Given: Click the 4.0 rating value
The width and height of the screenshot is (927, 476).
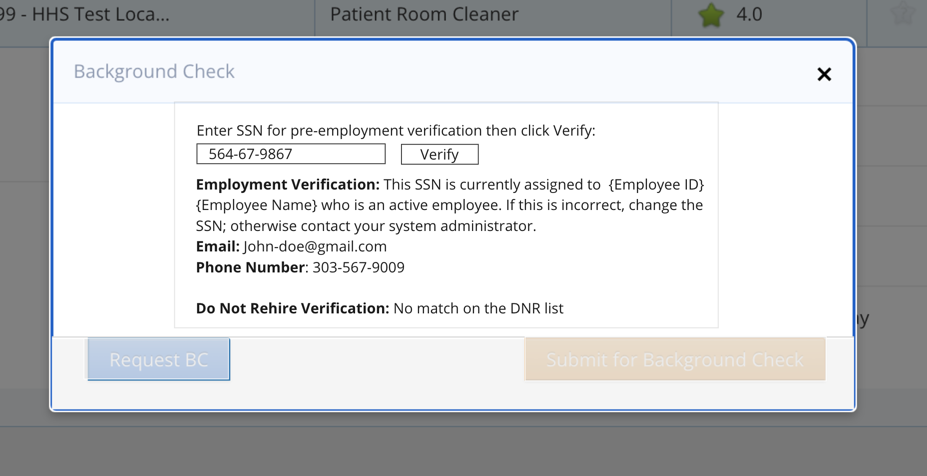Looking at the screenshot, I should 749,15.
